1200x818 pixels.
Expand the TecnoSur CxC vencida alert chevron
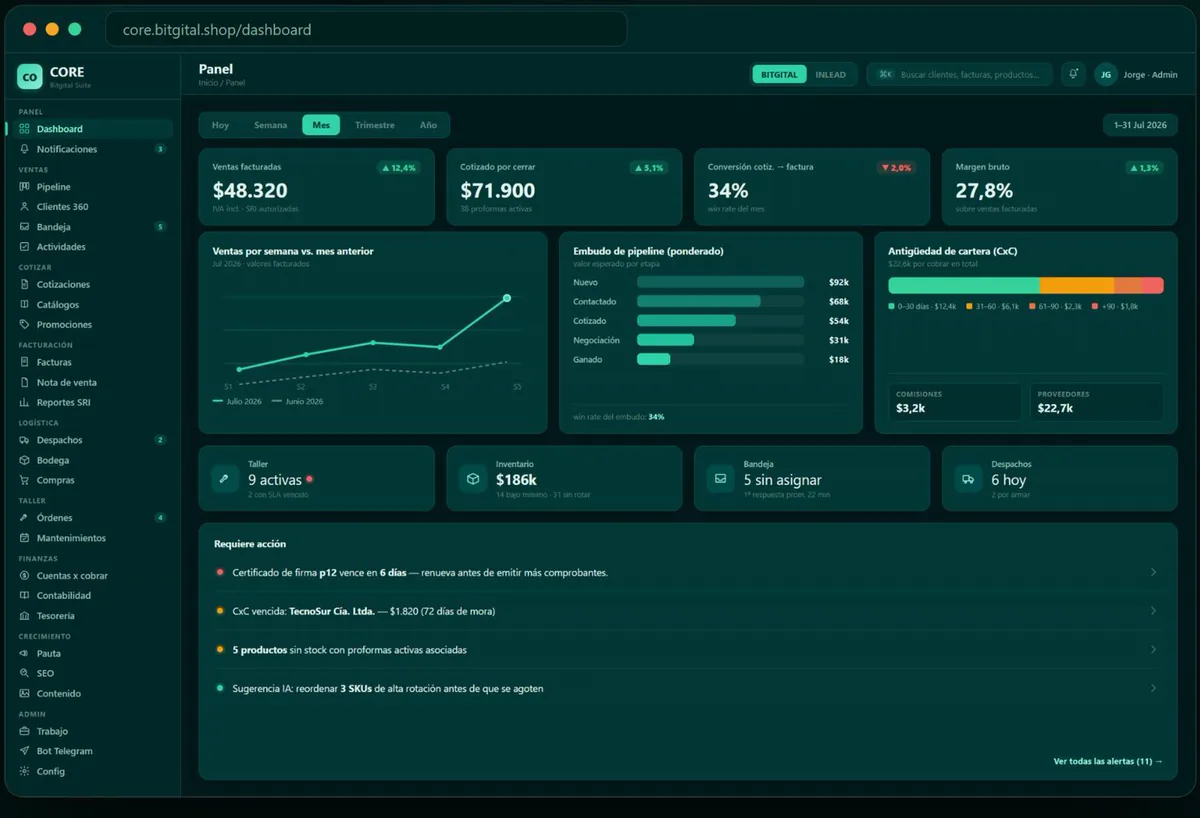(1154, 611)
